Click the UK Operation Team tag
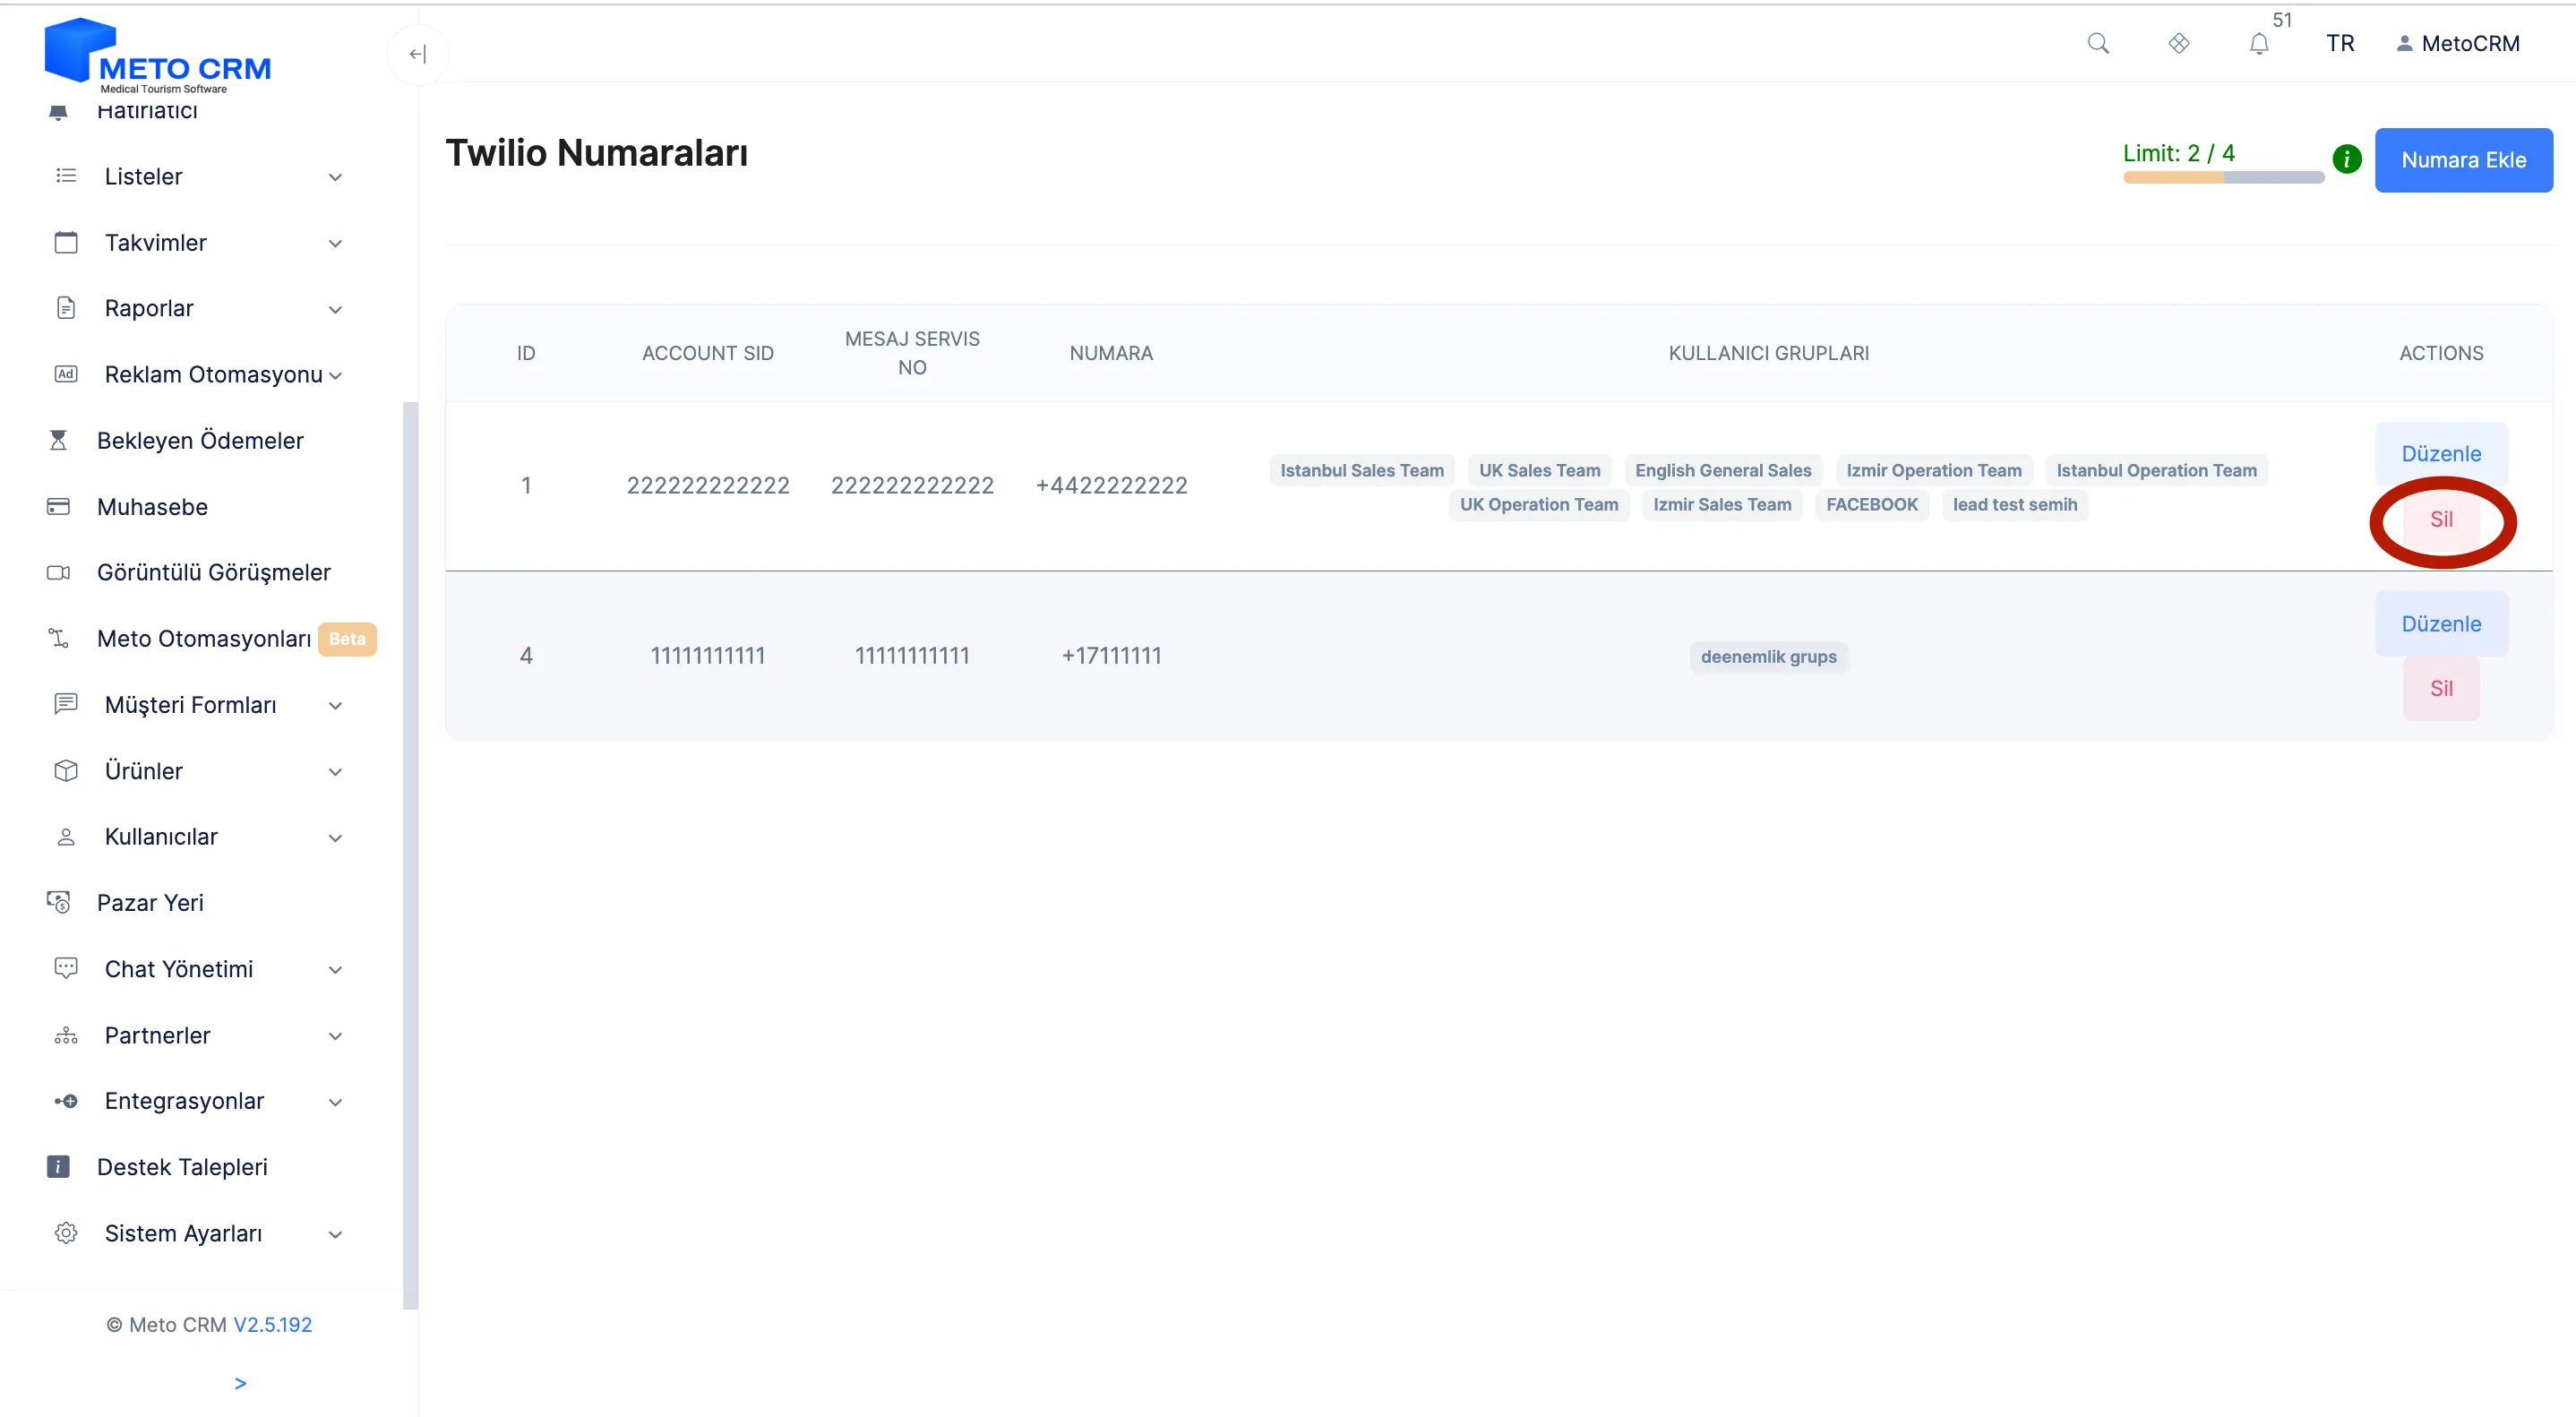Screen dimensions: 2576x1417 pos(1539,504)
